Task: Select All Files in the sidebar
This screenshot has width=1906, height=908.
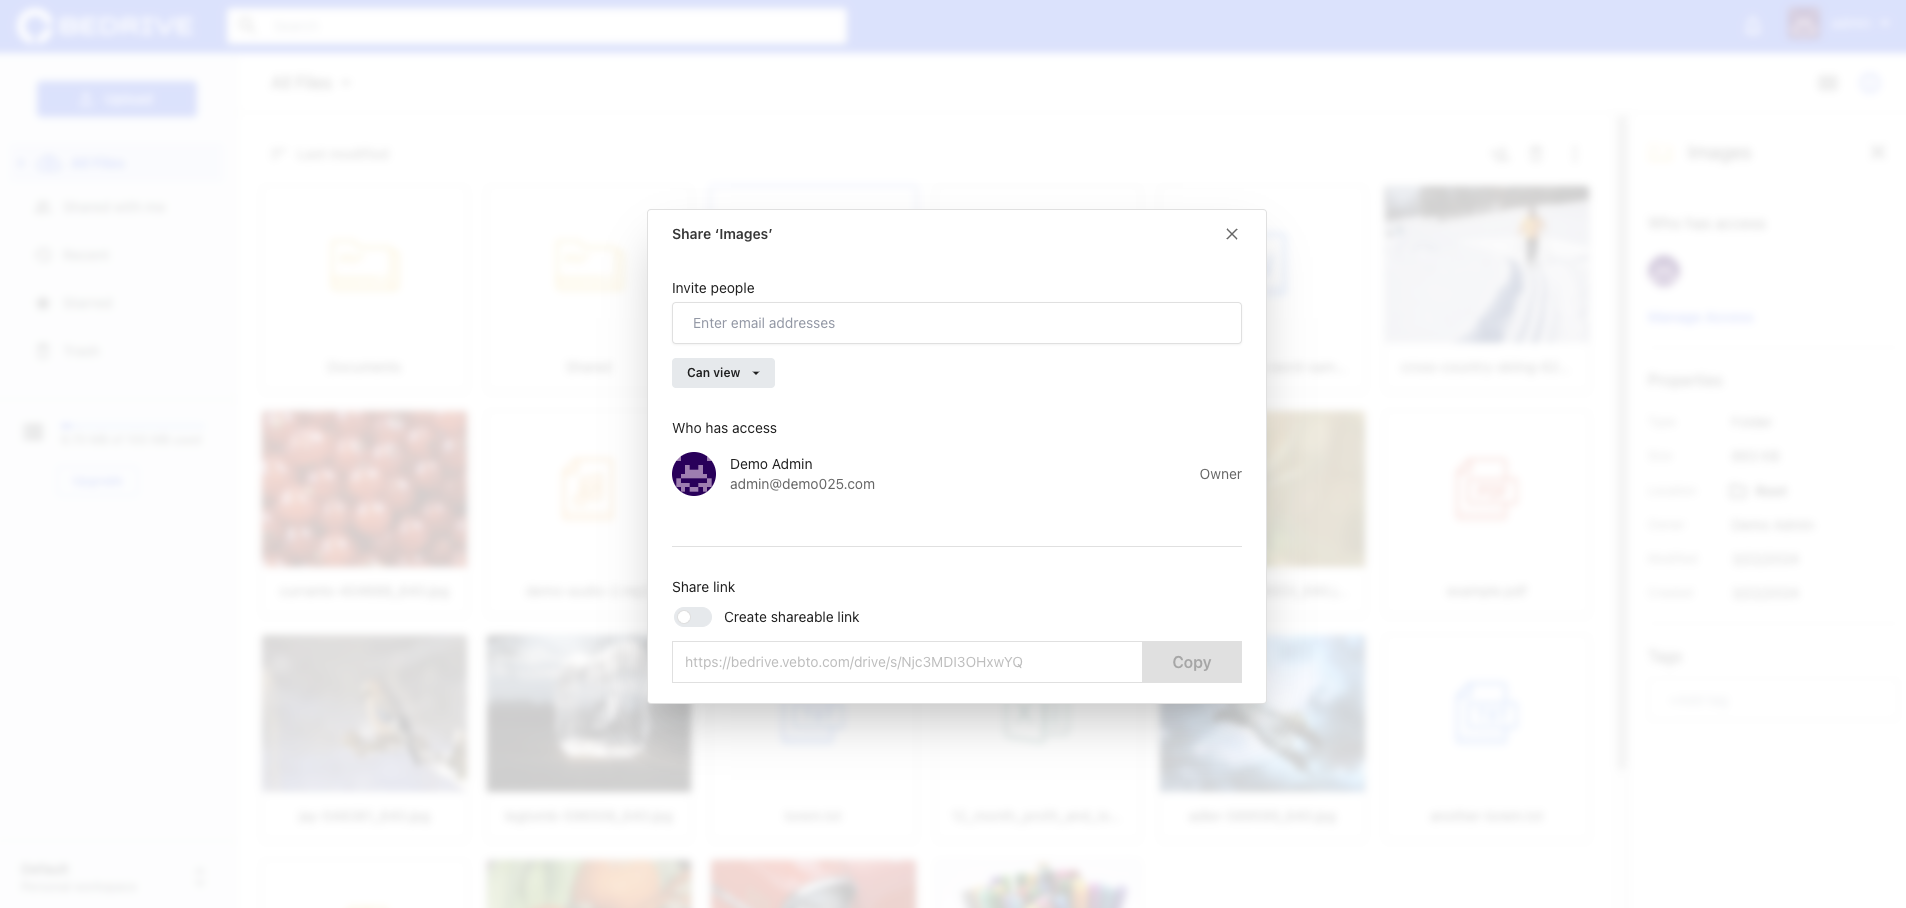Action: point(97,163)
